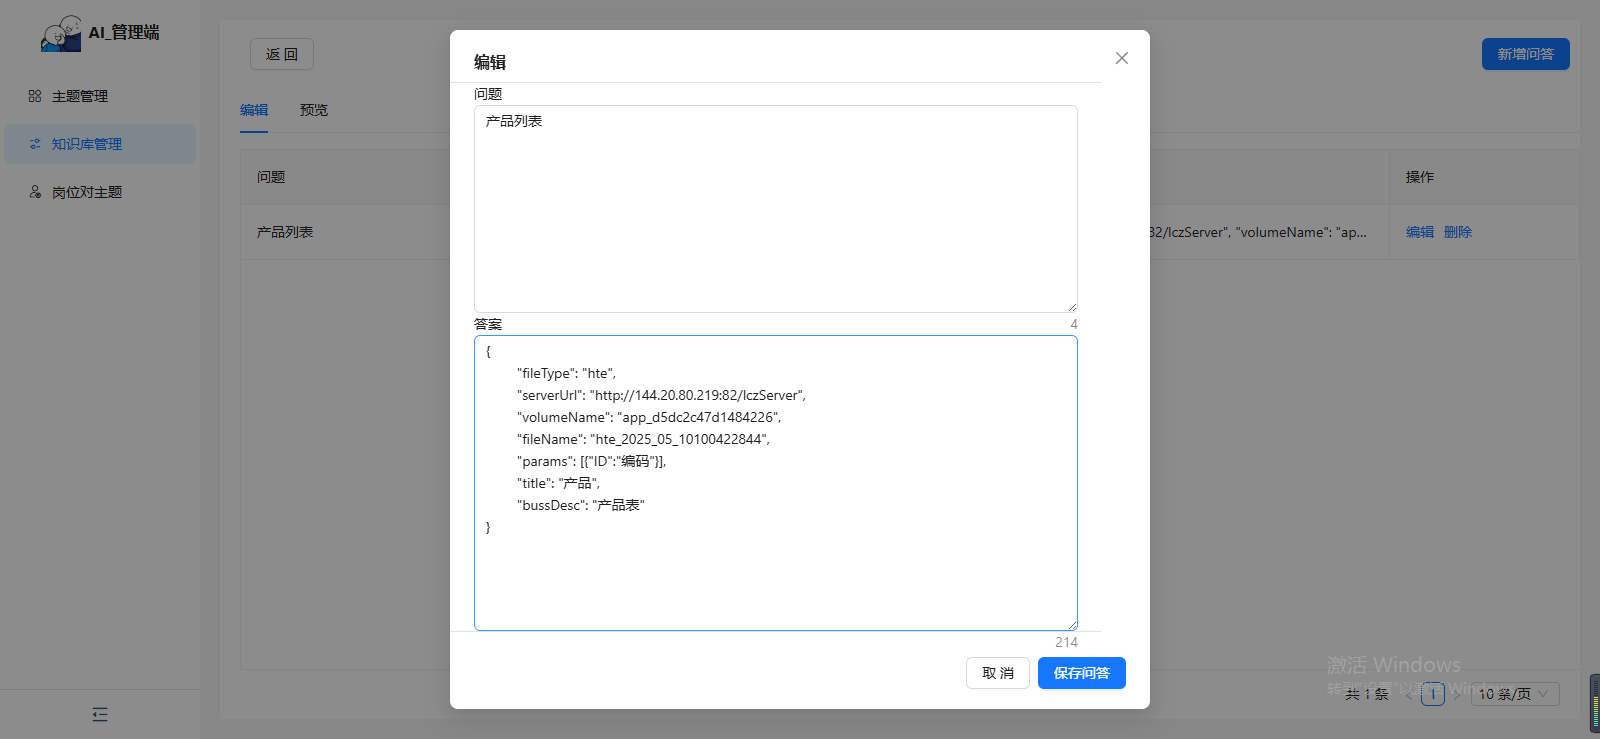1600x739 pixels.
Task: Go to the next page with the right arrow
Action: tap(1457, 694)
